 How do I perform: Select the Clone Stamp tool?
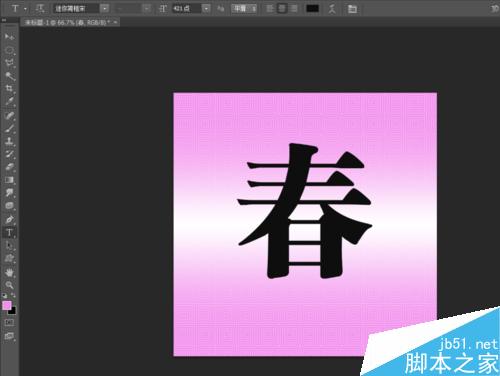click(9, 141)
